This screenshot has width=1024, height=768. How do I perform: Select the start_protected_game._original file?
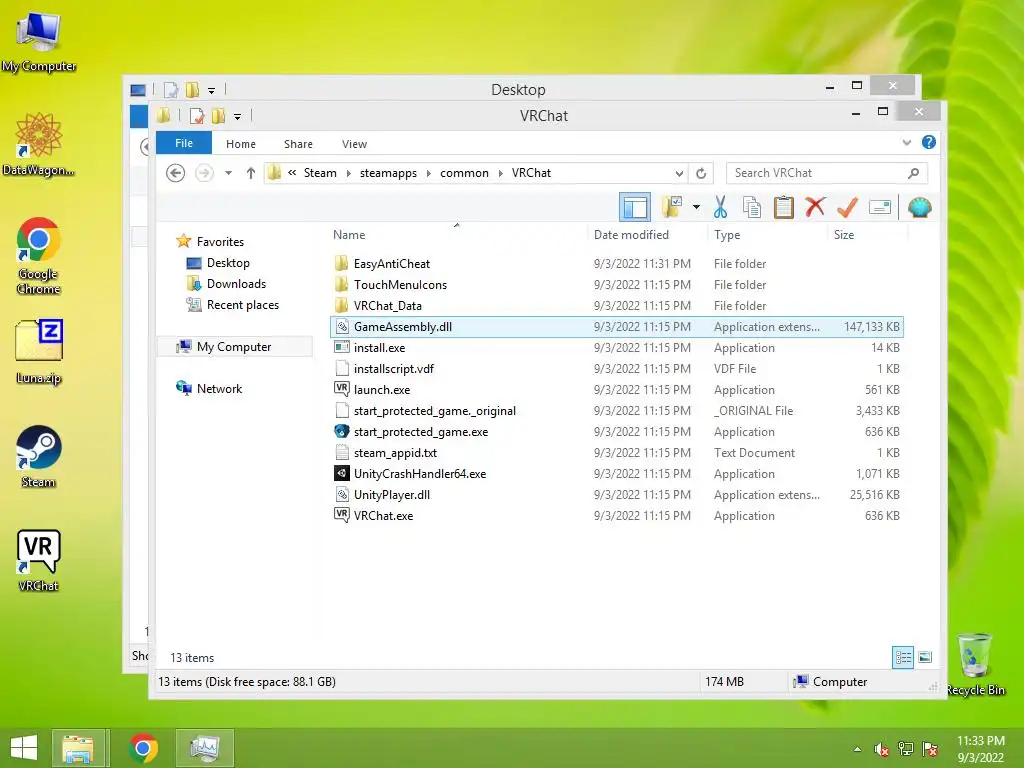click(434, 411)
